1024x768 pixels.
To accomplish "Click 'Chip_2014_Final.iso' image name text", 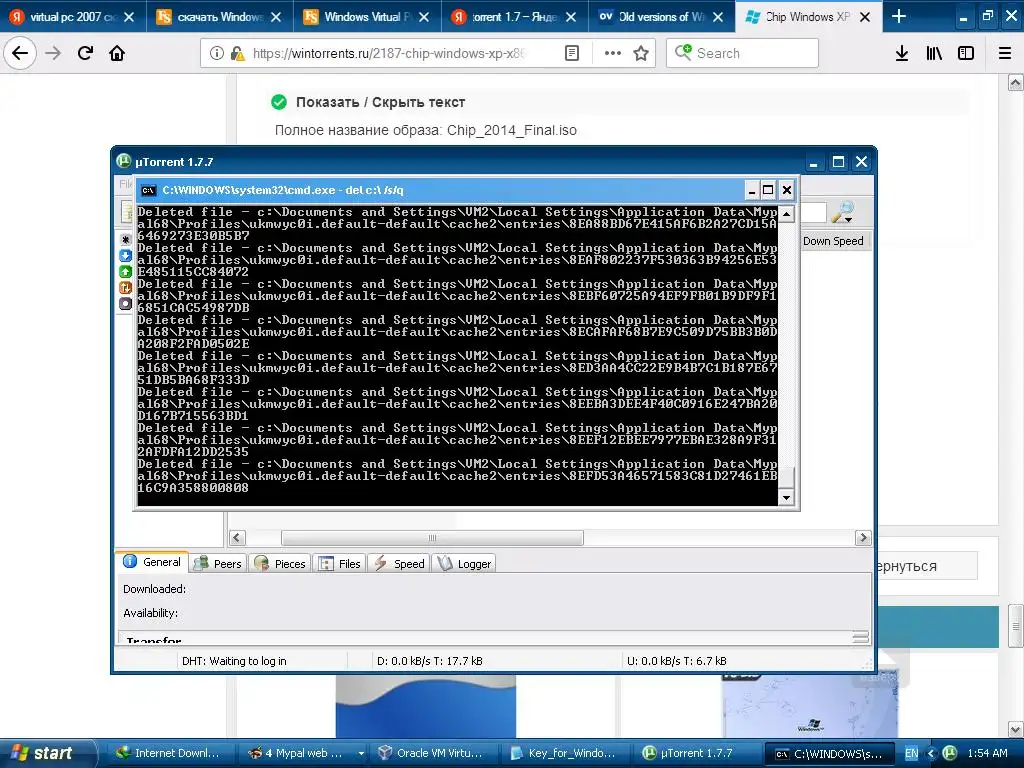I will [511, 130].
